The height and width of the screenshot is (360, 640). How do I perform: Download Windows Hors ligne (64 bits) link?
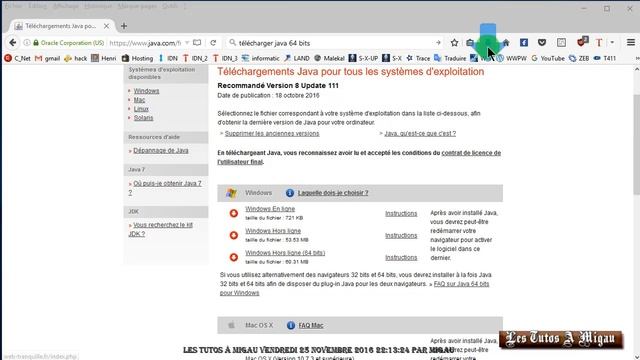pos(285,253)
